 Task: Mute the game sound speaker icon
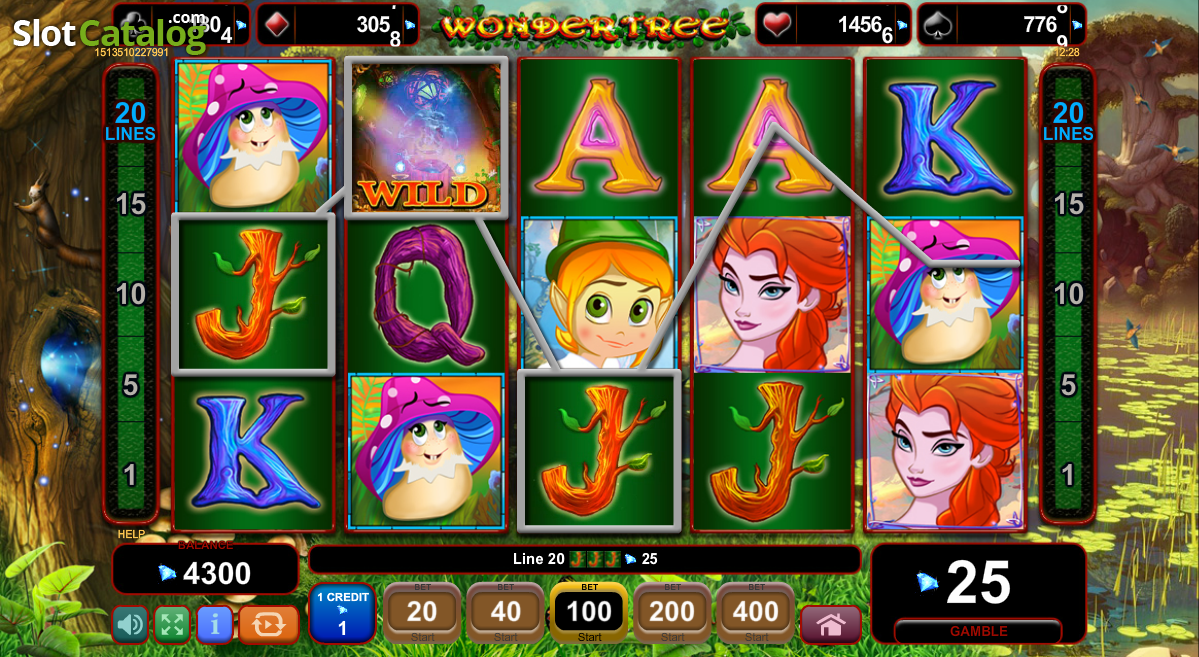[130, 625]
